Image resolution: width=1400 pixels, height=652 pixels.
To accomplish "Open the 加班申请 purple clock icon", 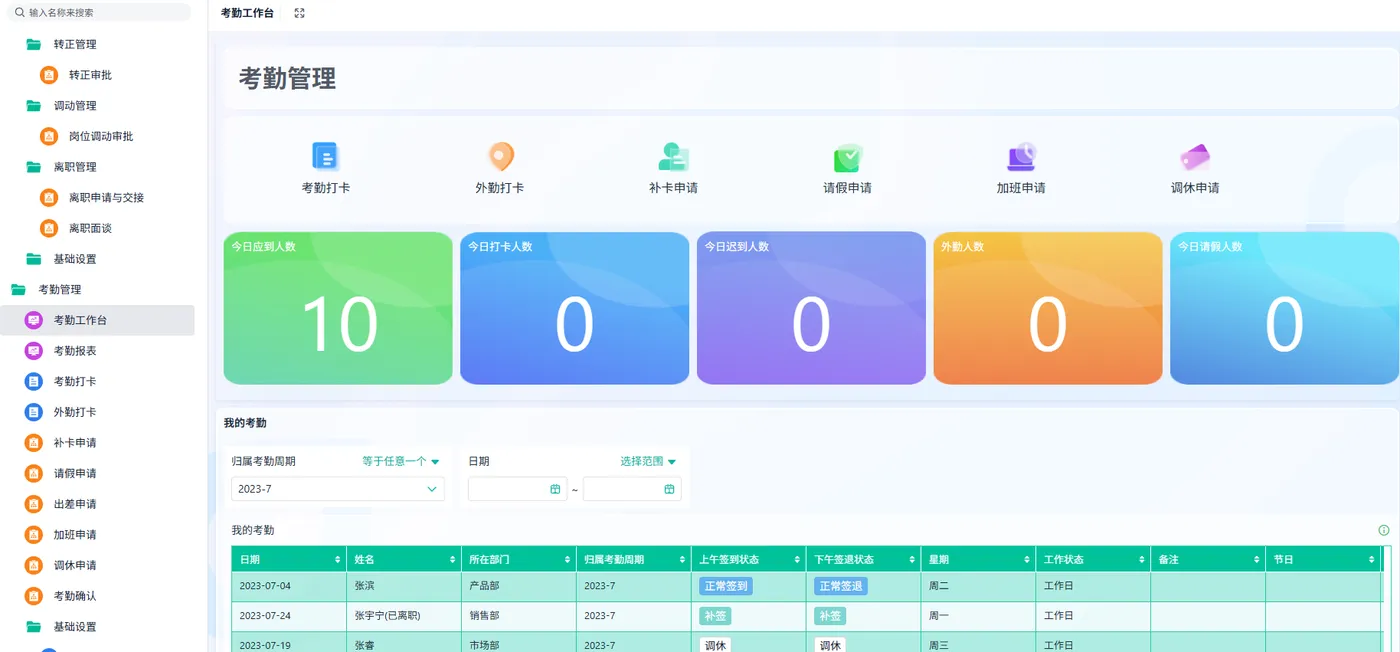I will coord(1021,156).
